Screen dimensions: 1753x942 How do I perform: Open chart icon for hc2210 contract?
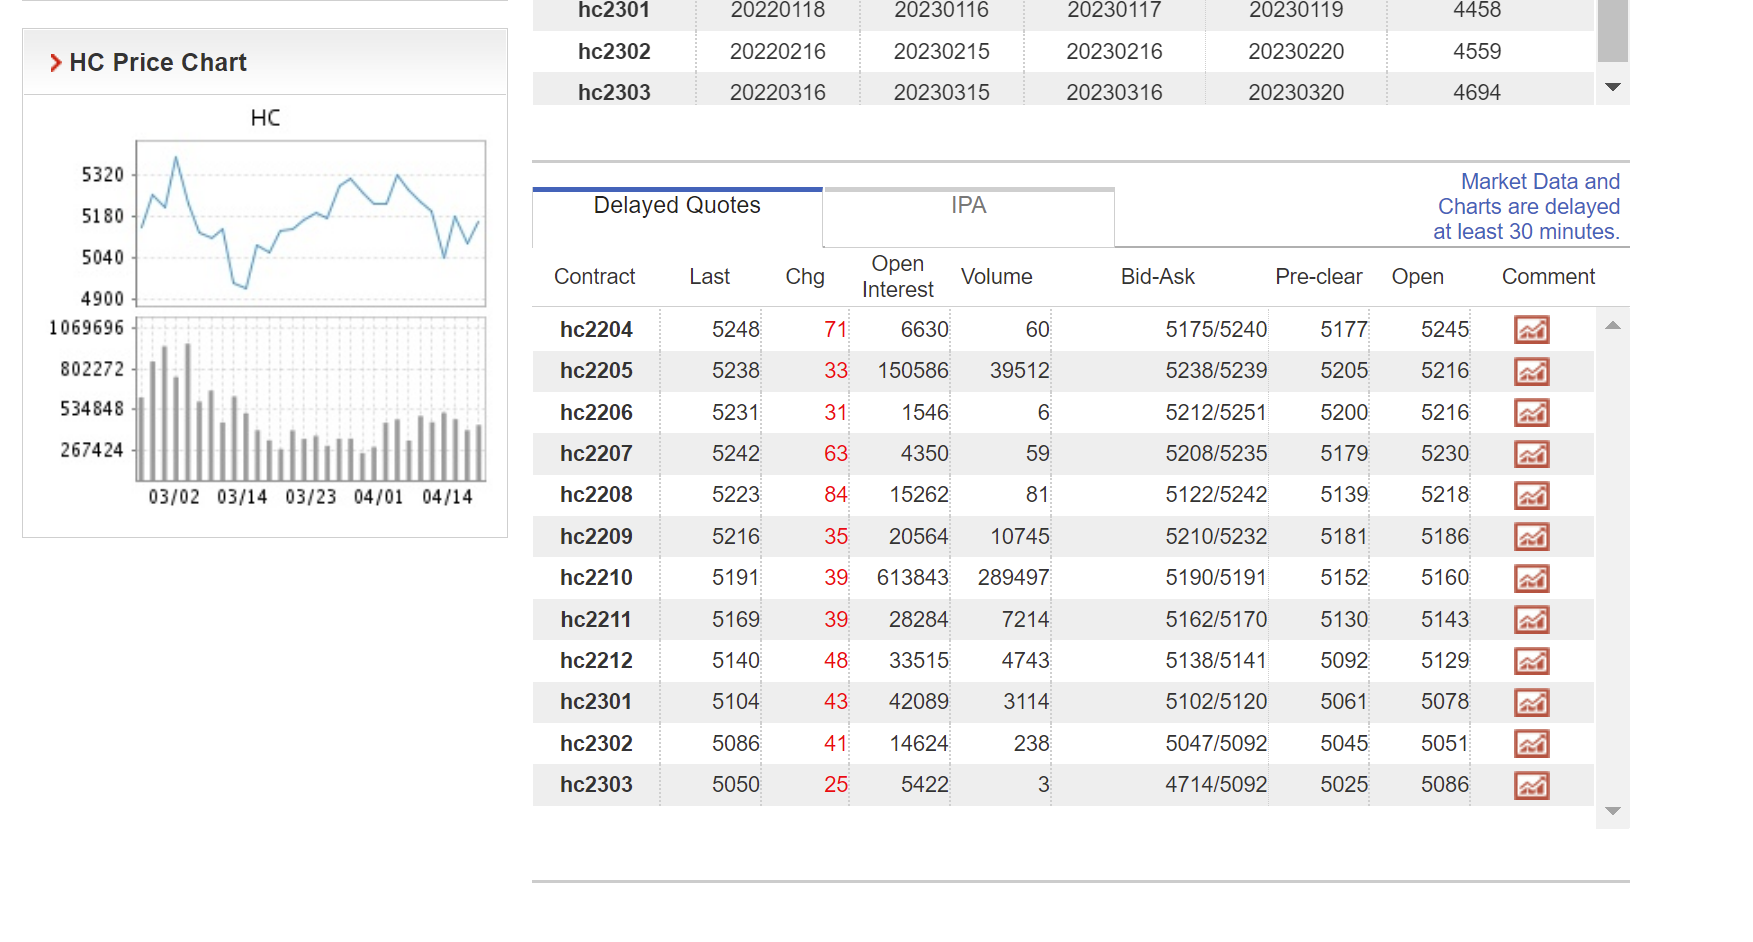tap(1531, 578)
